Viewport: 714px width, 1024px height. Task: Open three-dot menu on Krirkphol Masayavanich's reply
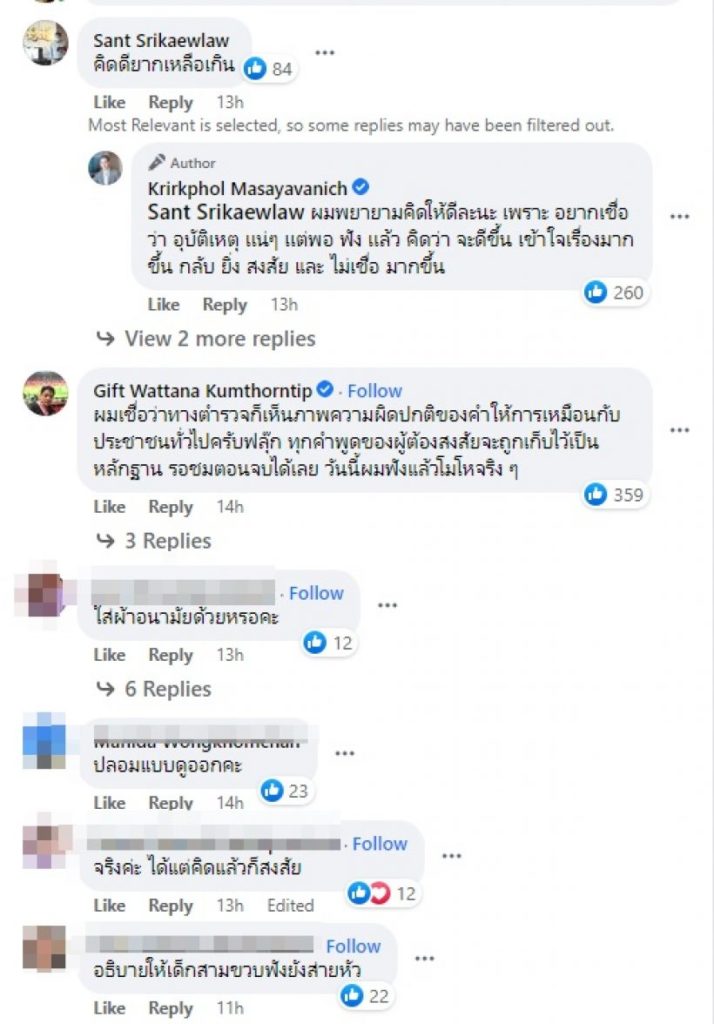click(x=679, y=217)
